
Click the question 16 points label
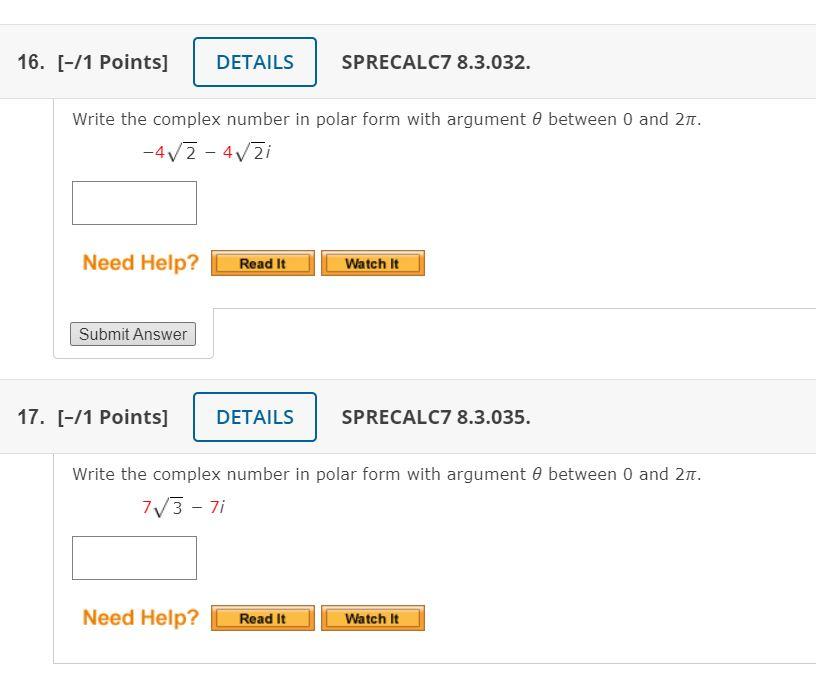[113, 61]
